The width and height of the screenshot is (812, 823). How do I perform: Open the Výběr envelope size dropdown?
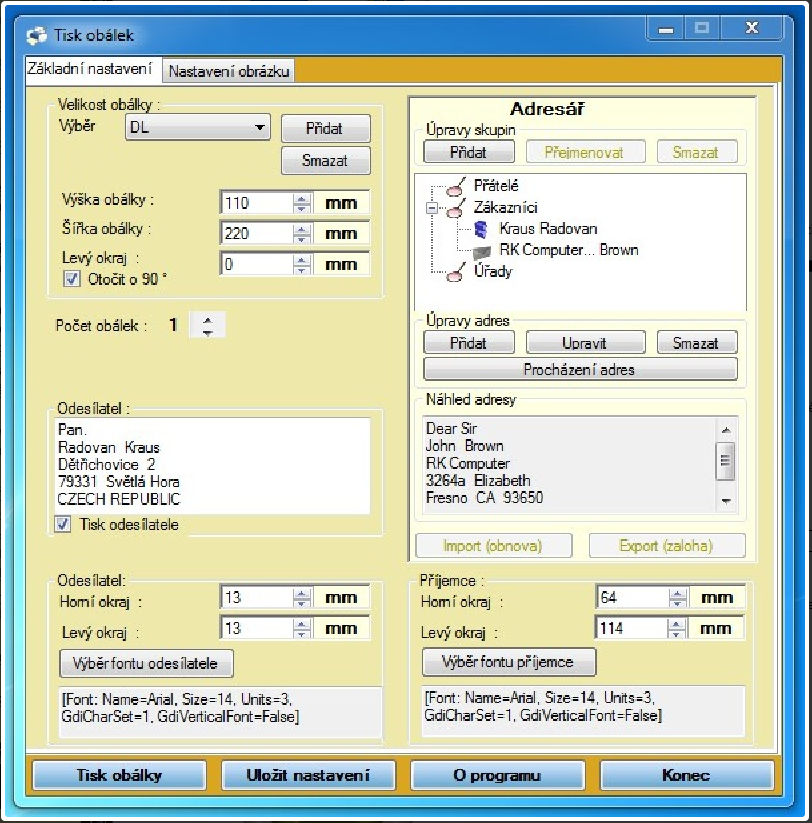point(198,128)
